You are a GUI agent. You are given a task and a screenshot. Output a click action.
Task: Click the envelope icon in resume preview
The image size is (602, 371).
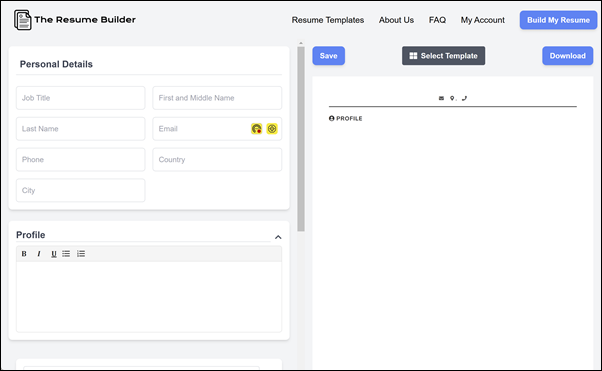click(441, 98)
